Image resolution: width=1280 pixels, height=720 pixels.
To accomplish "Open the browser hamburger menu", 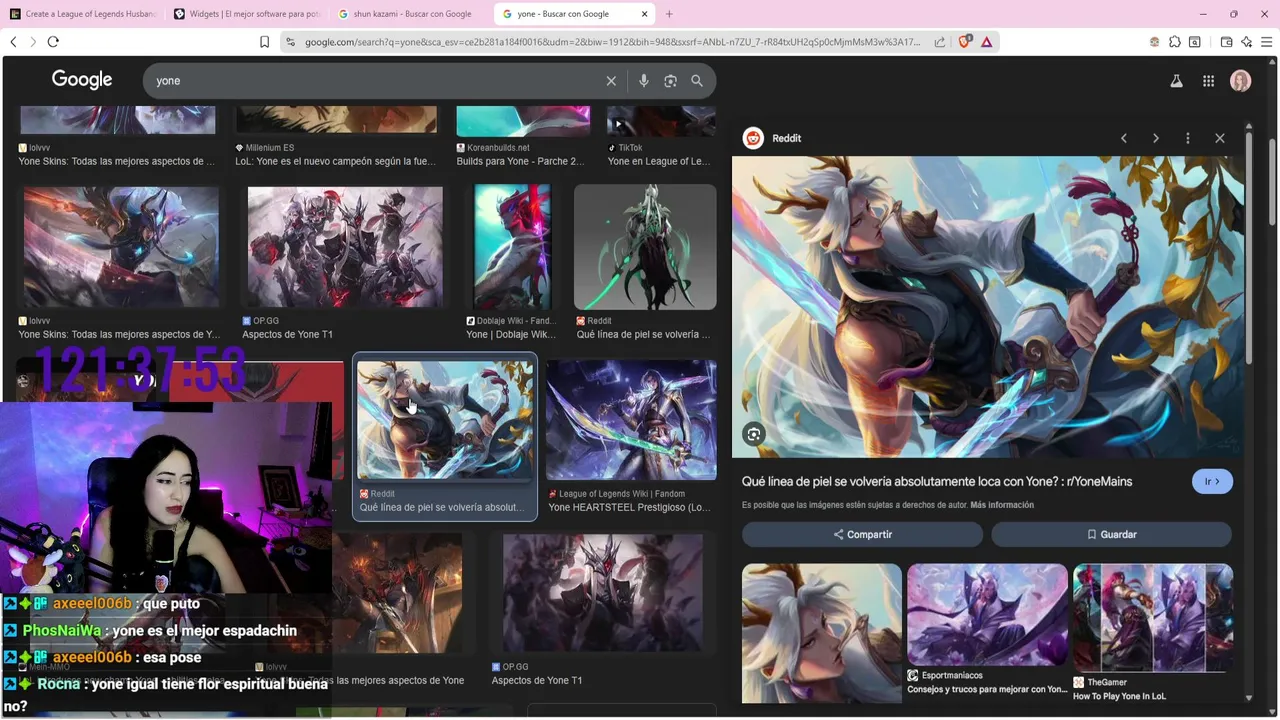I will pyautogui.click(x=1266, y=42).
